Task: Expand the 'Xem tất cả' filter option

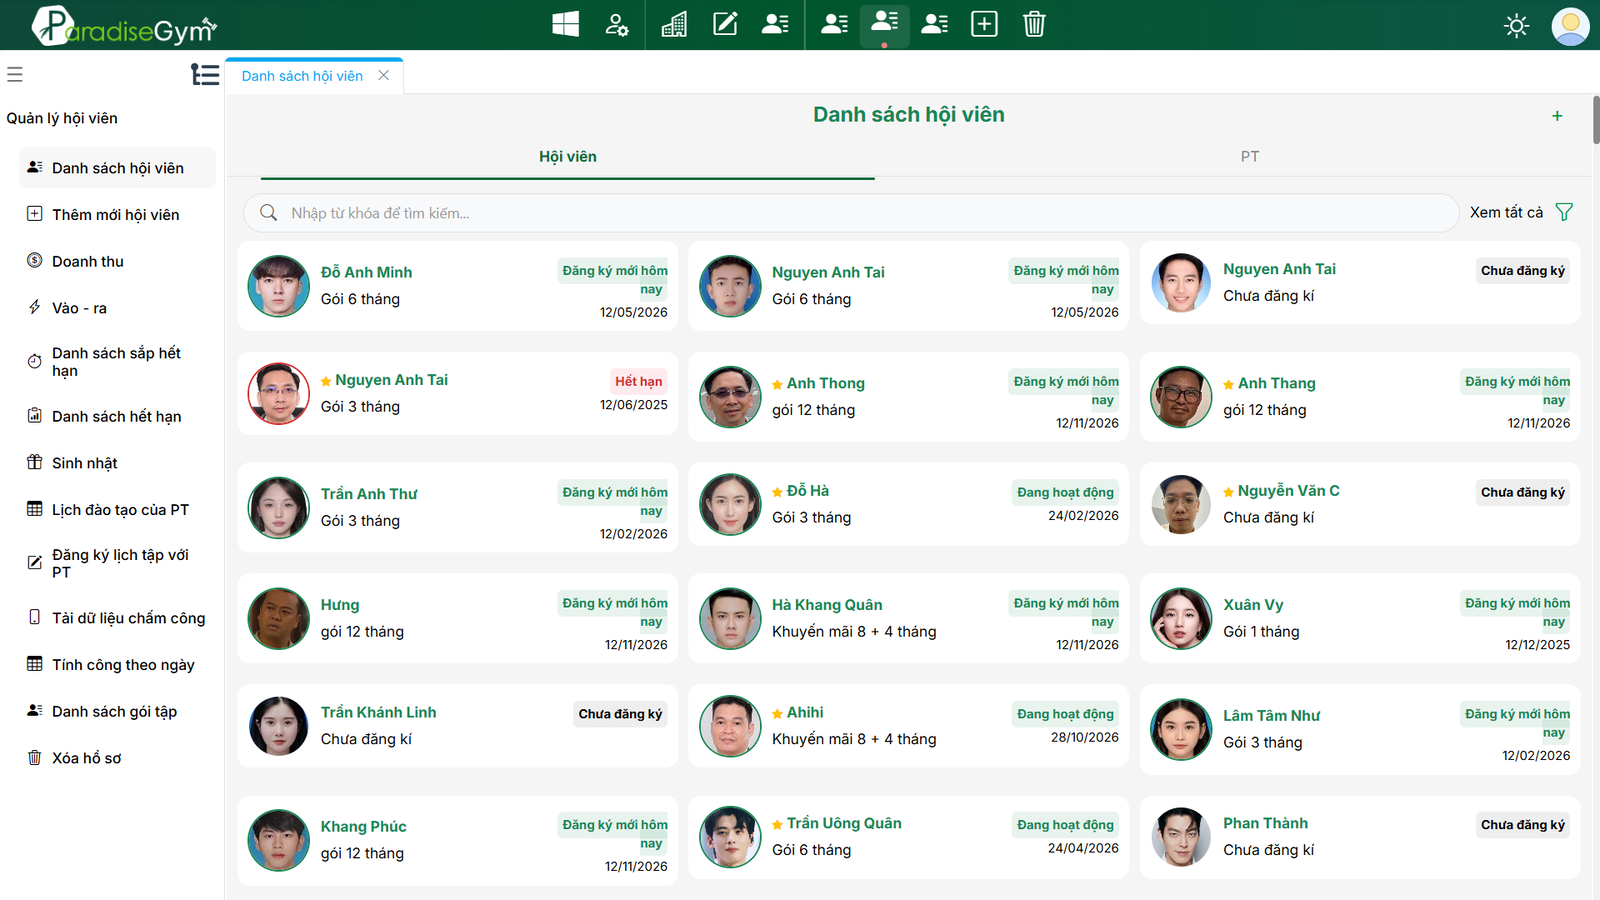Action: (x=1506, y=212)
